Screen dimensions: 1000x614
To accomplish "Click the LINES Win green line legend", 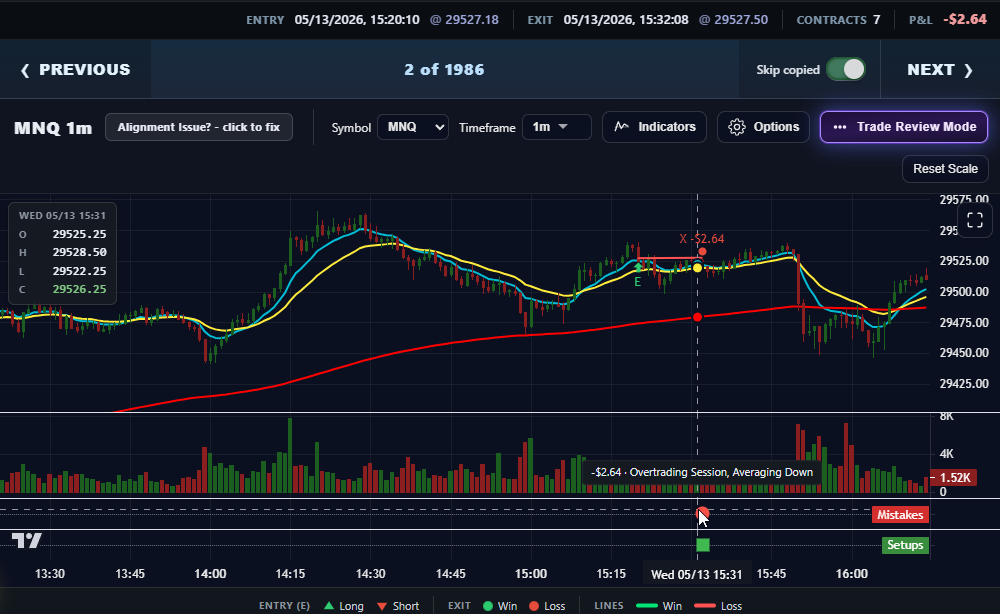I will coord(647,606).
